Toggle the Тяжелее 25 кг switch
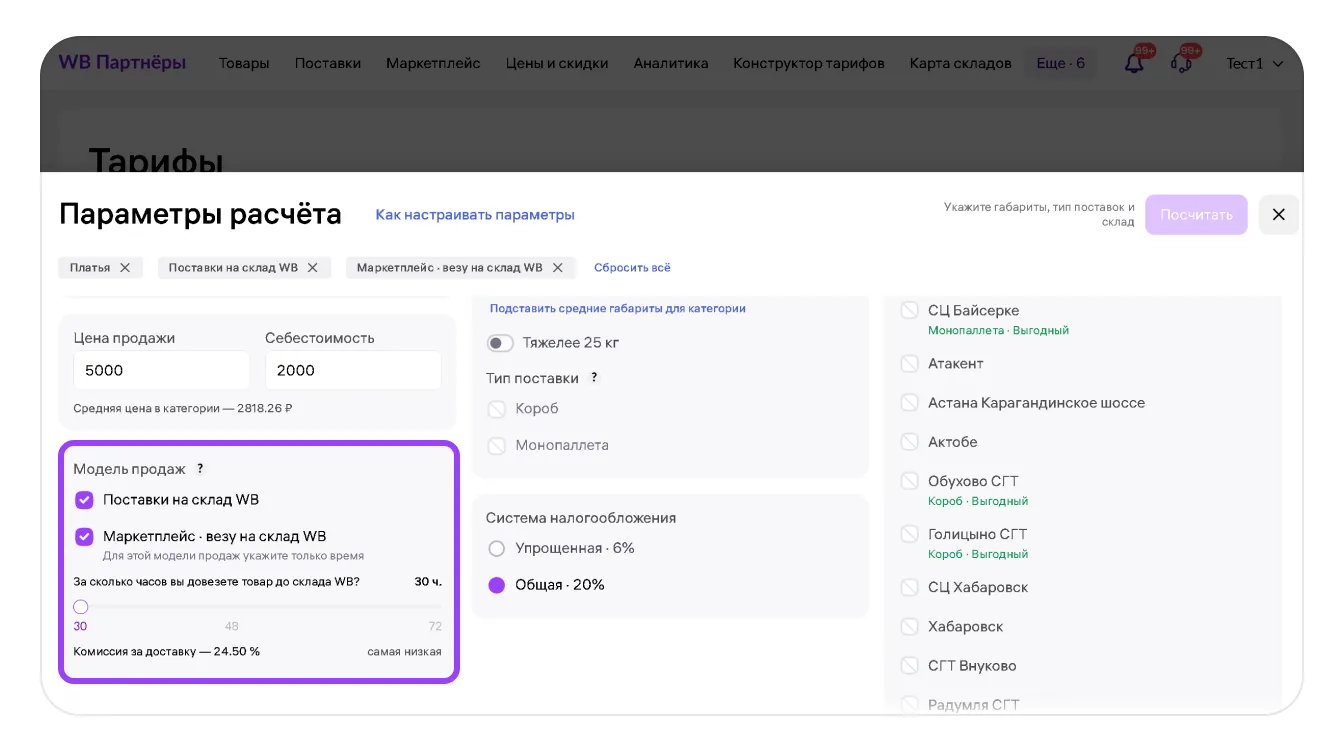Image resolution: width=1344 pixels, height=752 pixels. [500, 343]
